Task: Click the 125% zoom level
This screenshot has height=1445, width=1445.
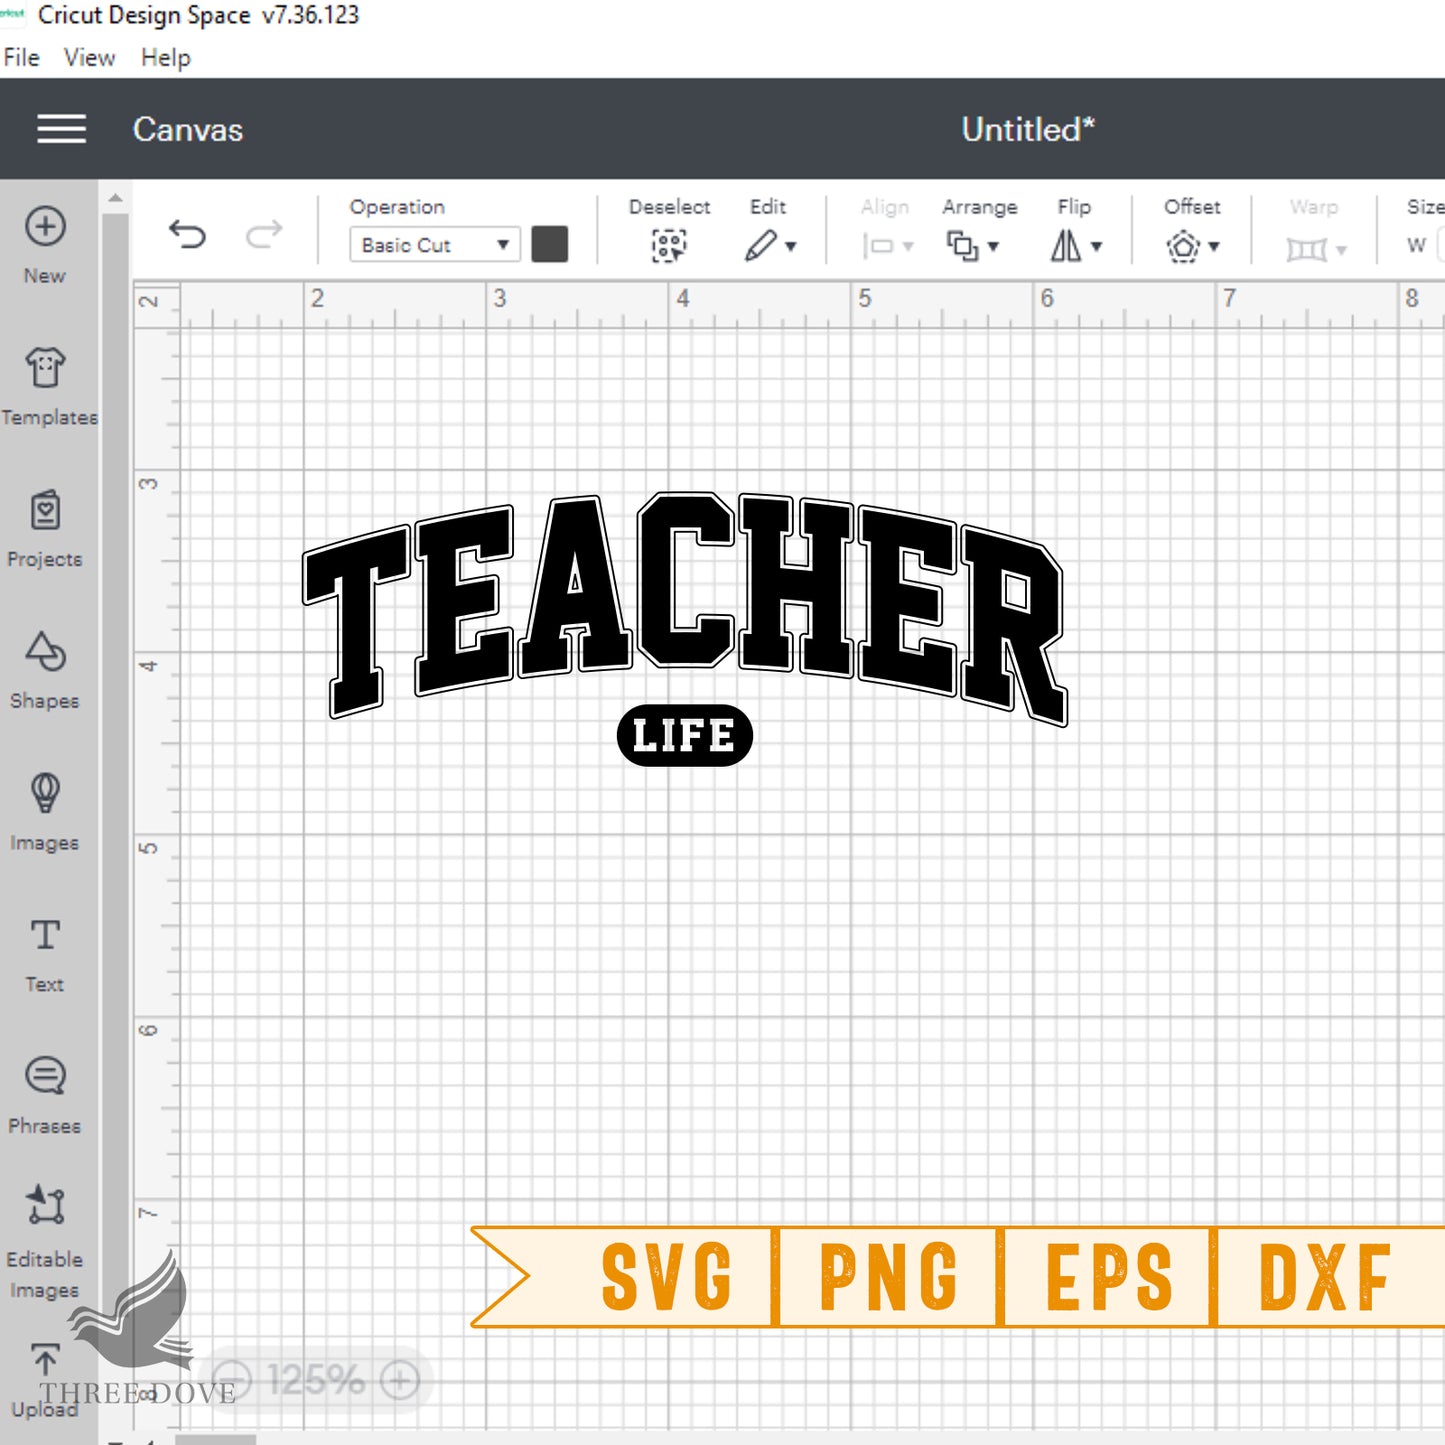Action: click(315, 1381)
